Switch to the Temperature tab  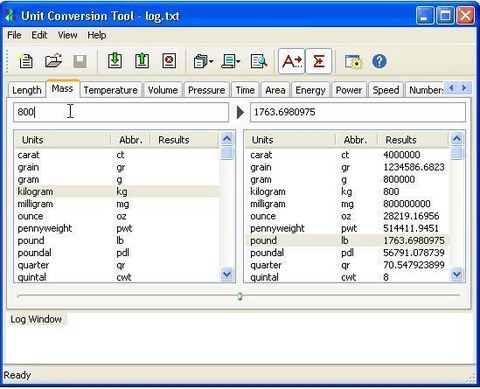pyautogui.click(x=111, y=90)
